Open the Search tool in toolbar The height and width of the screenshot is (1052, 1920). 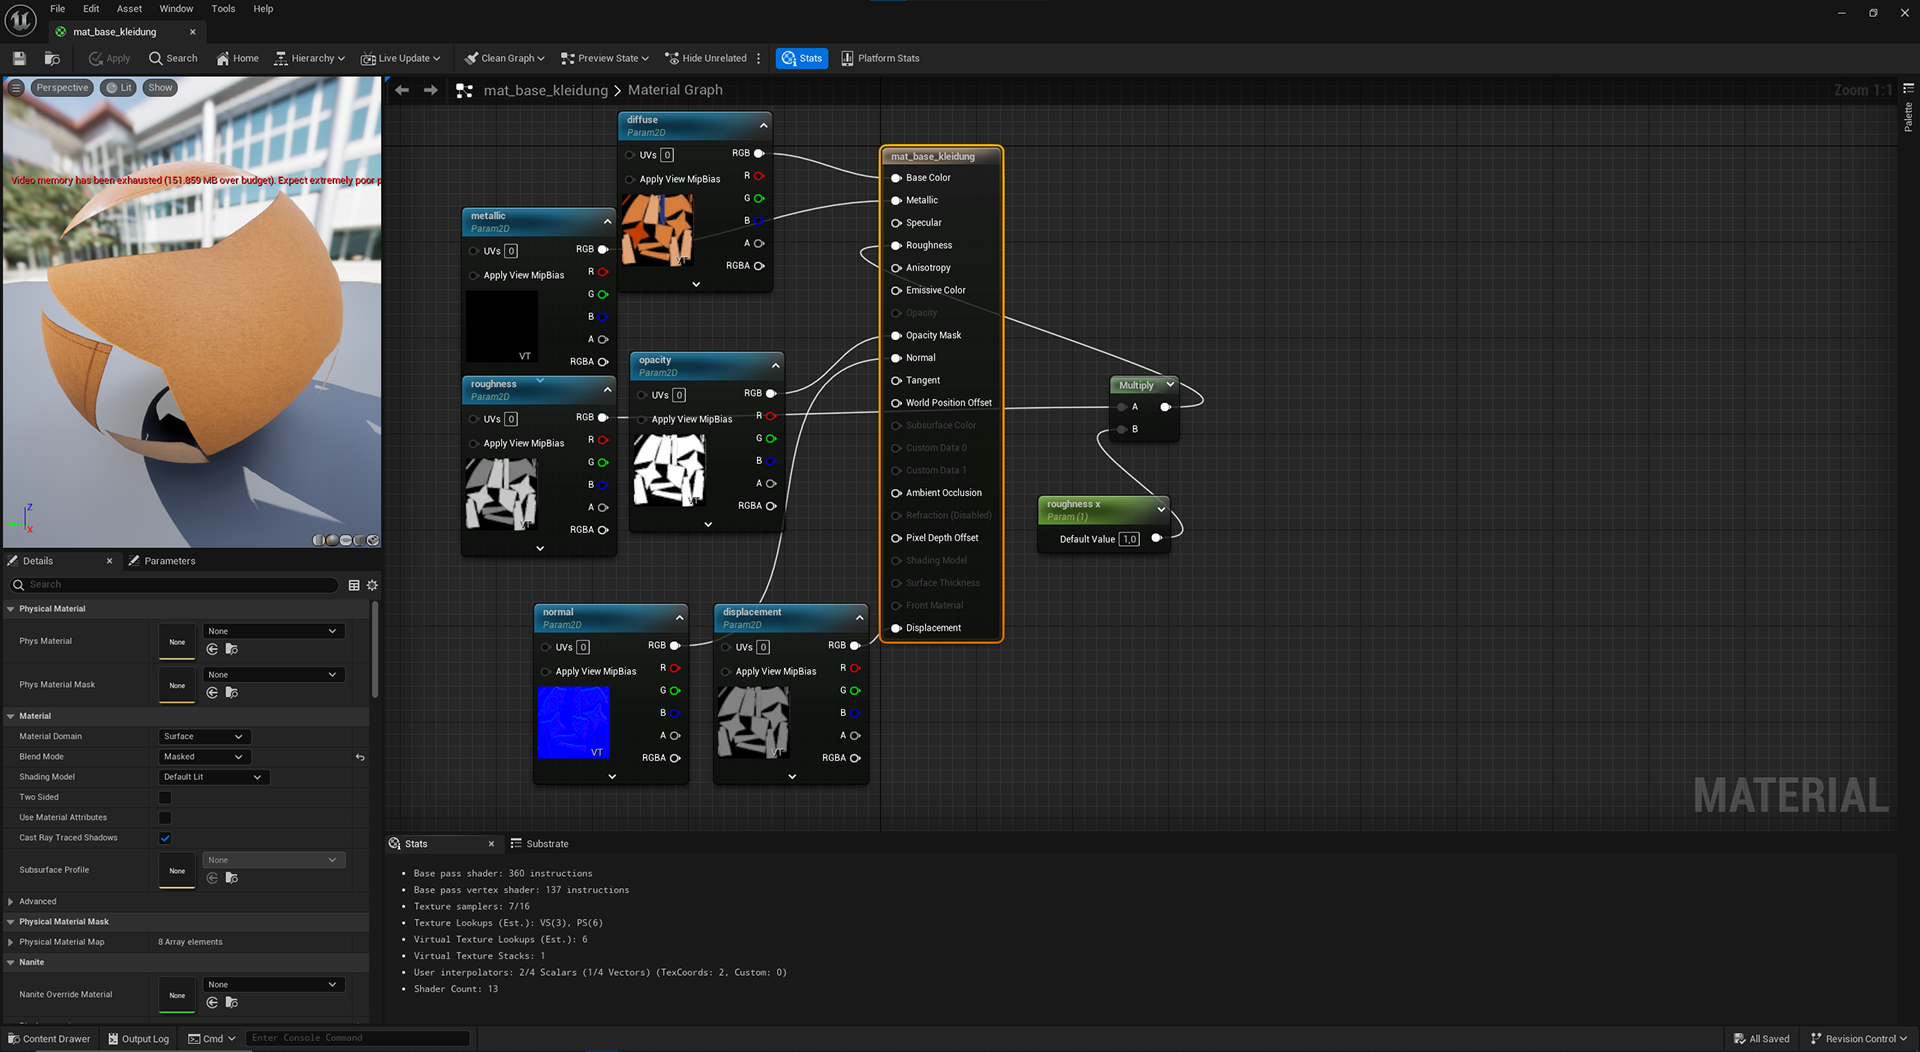[x=173, y=58]
